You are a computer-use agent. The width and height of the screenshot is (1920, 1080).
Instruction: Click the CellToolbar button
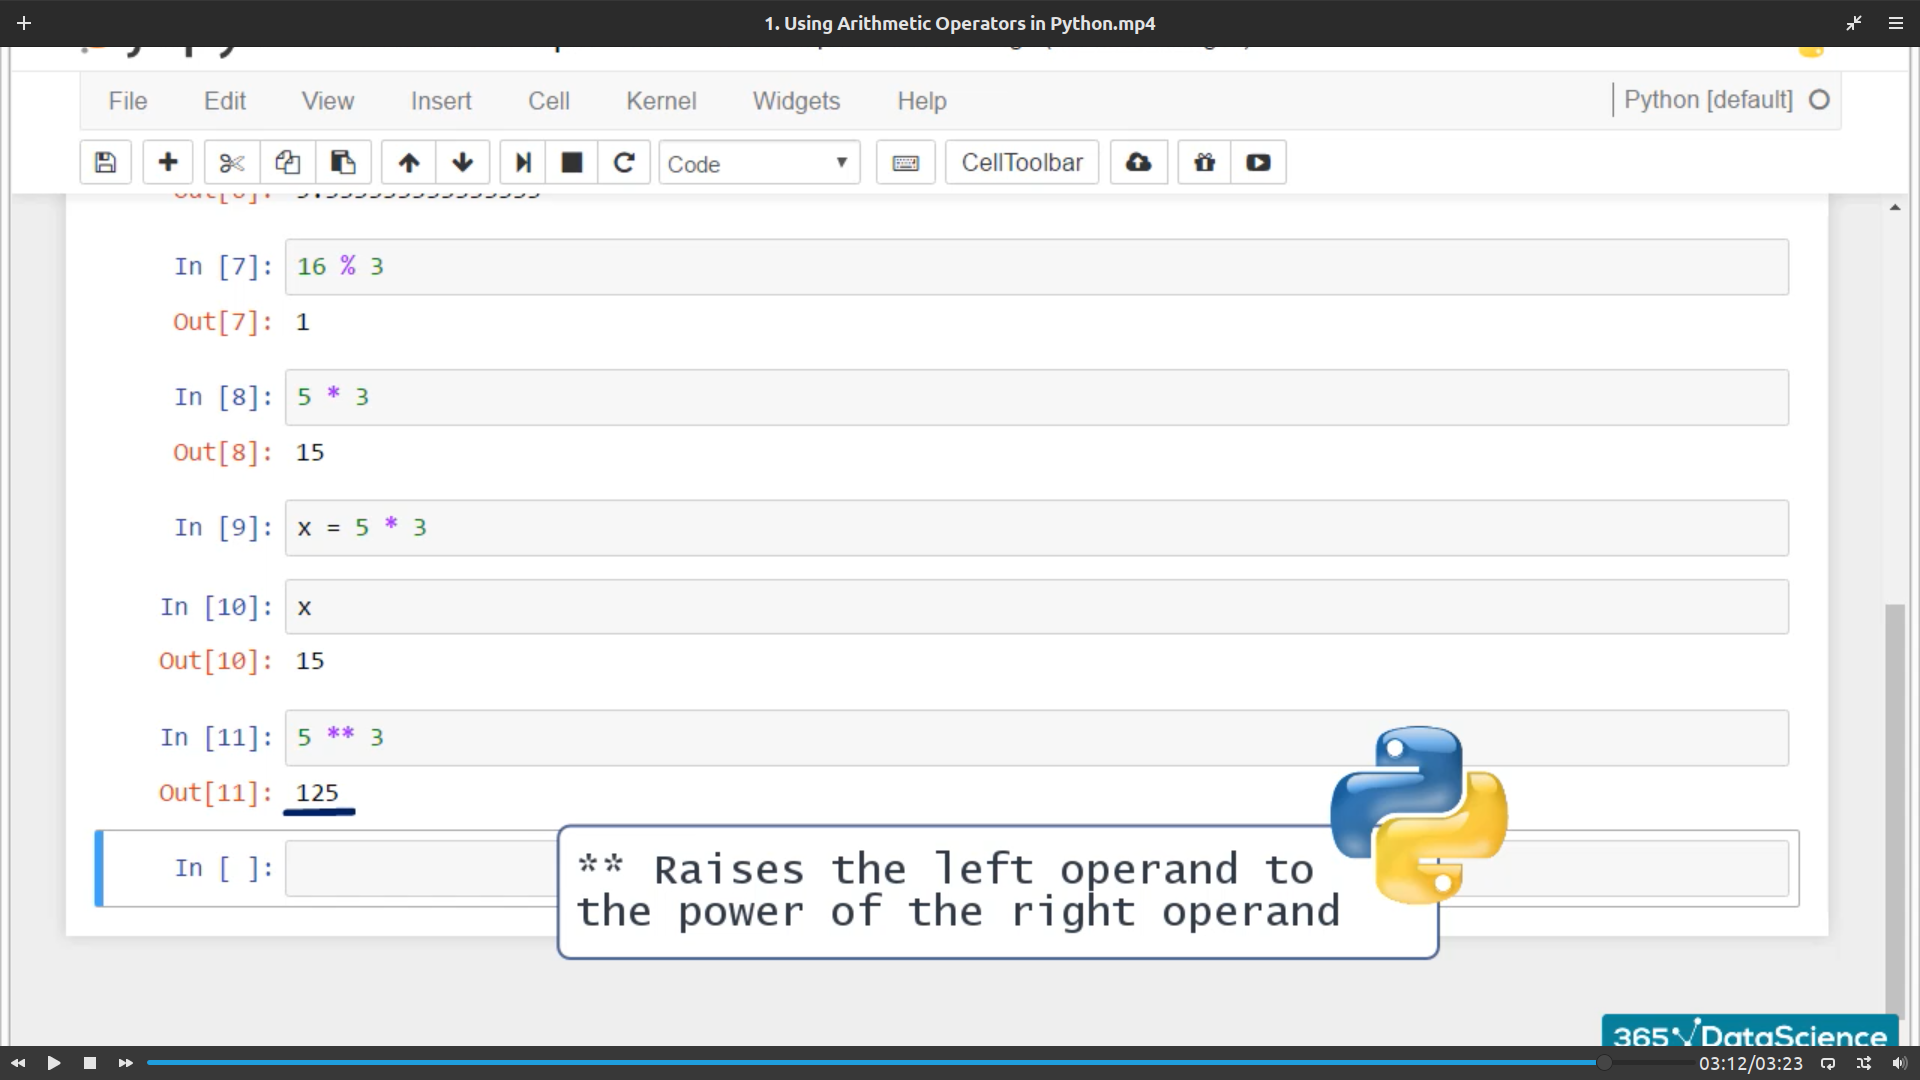(1021, 163)
